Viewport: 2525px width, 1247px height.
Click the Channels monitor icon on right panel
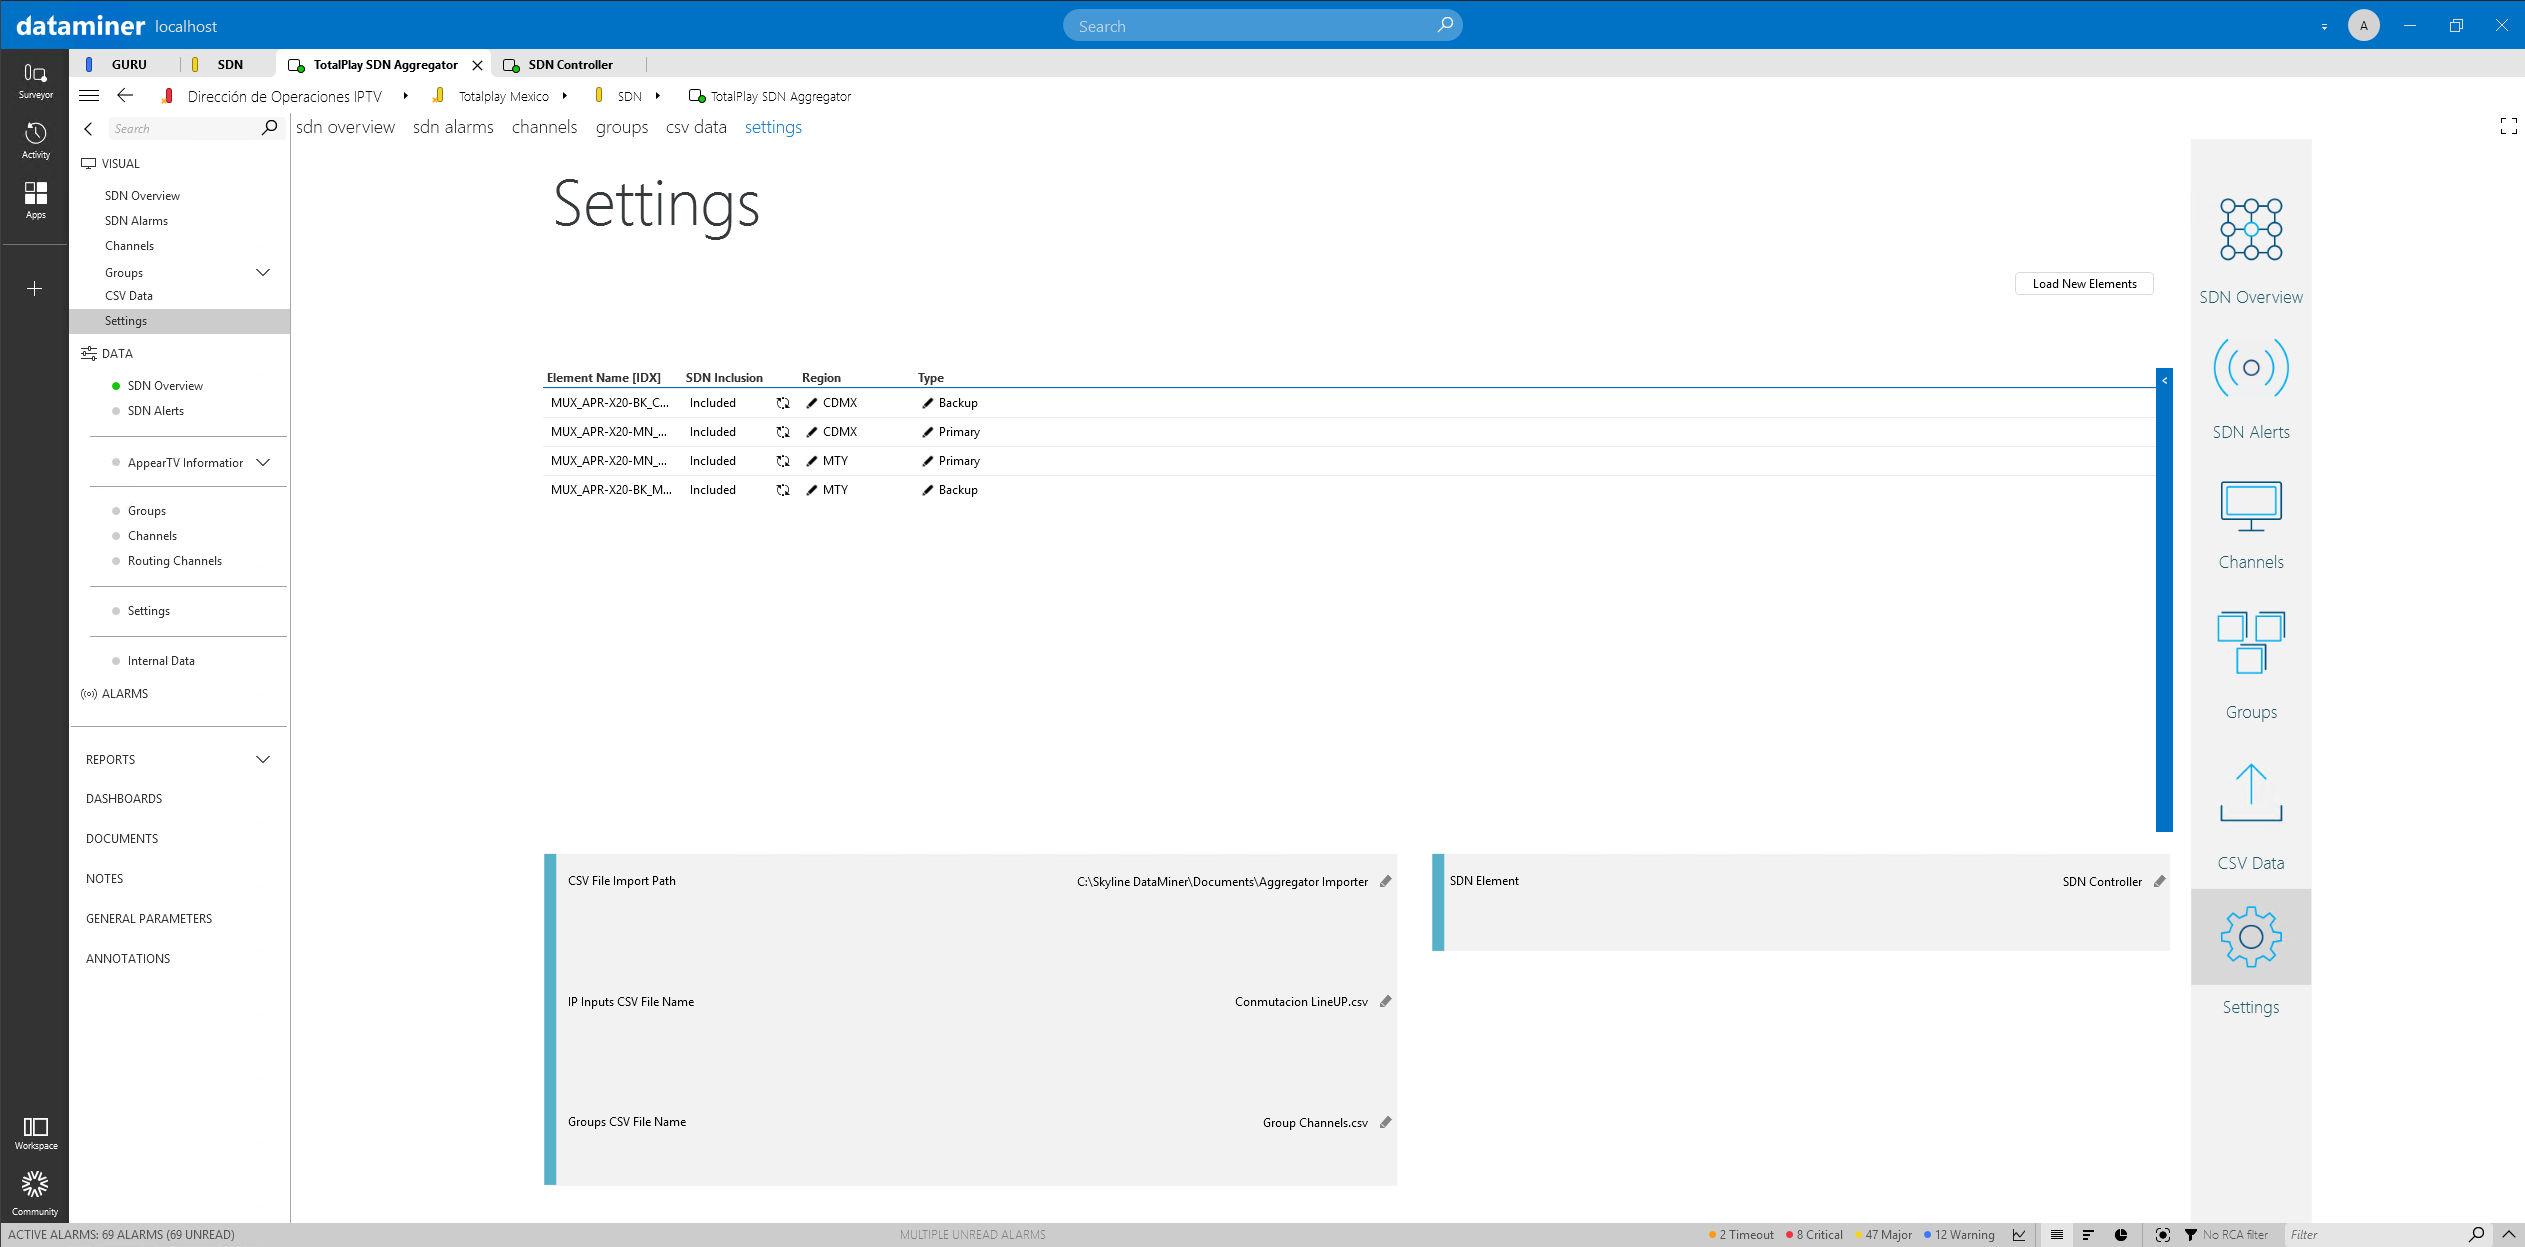tap(2250, 506)
